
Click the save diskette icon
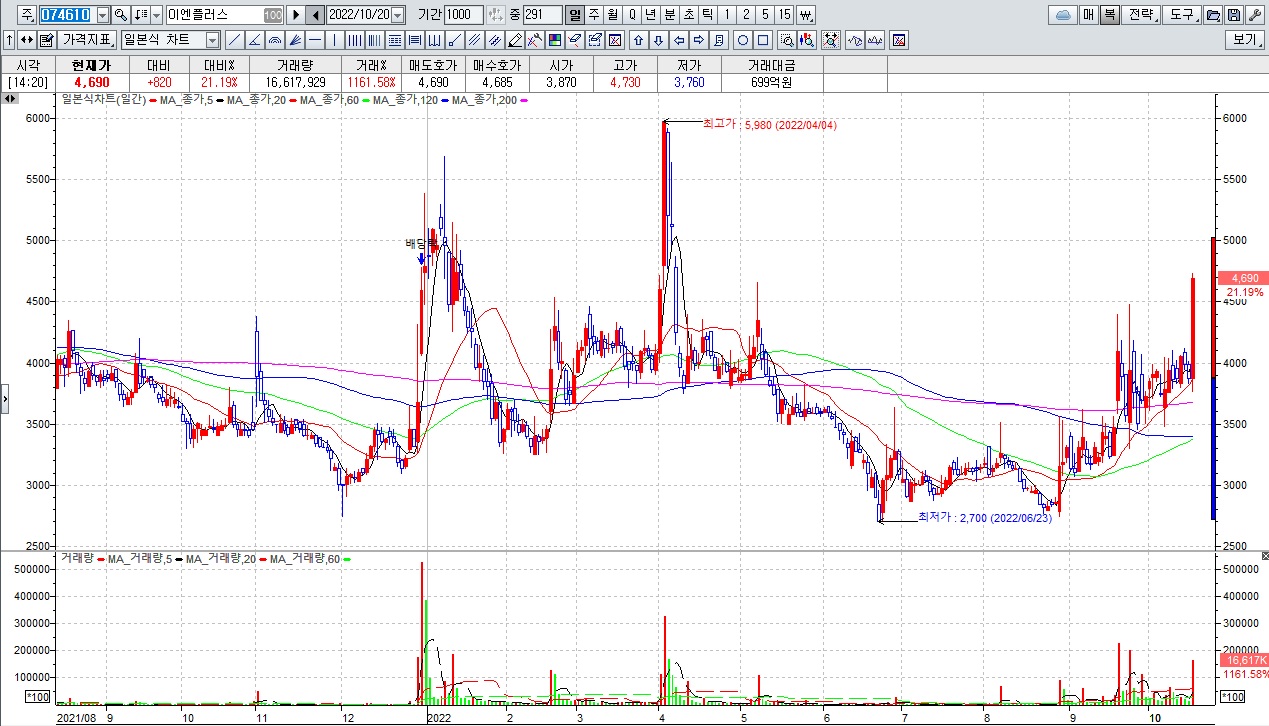pyautogui.click(x=1234, y=15)
